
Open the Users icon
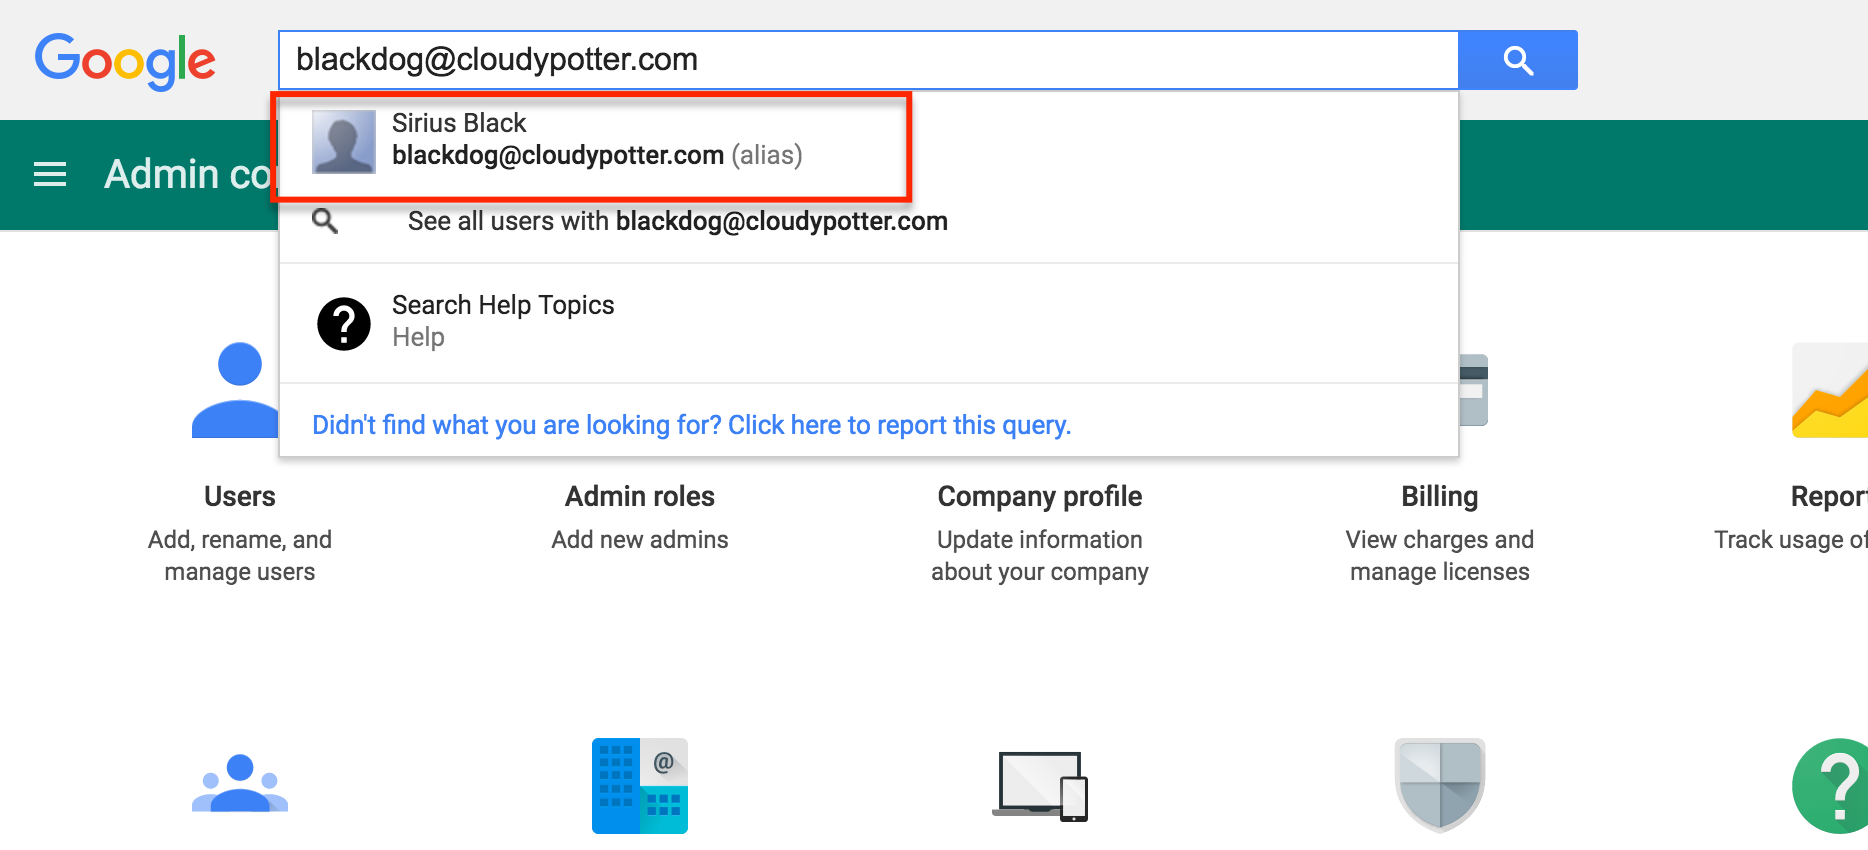click(x=236, y=390)
